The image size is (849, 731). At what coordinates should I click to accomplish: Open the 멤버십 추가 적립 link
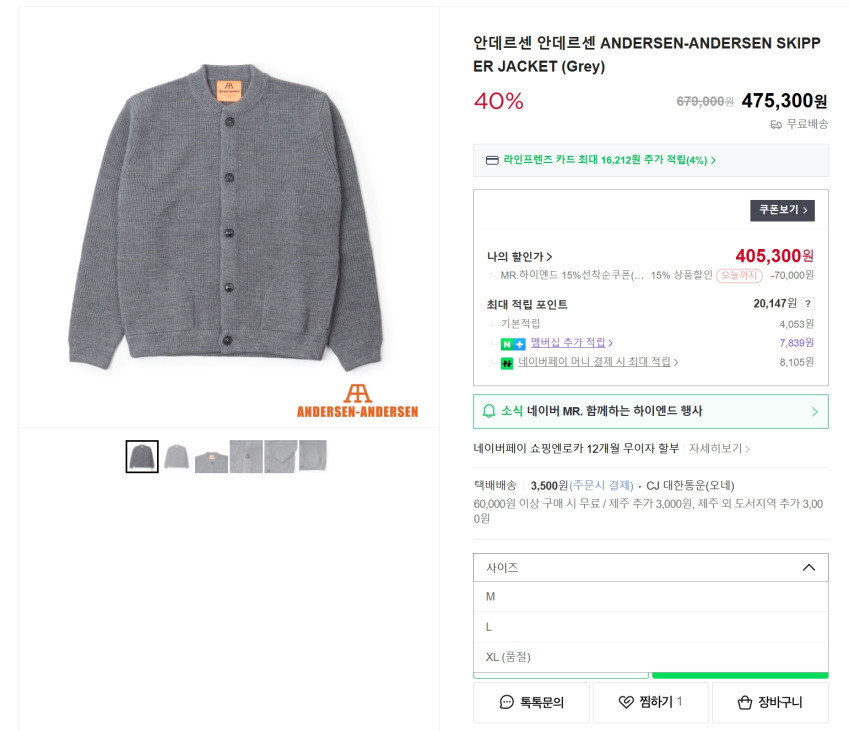pyautogui.click(x=571, y=343)
